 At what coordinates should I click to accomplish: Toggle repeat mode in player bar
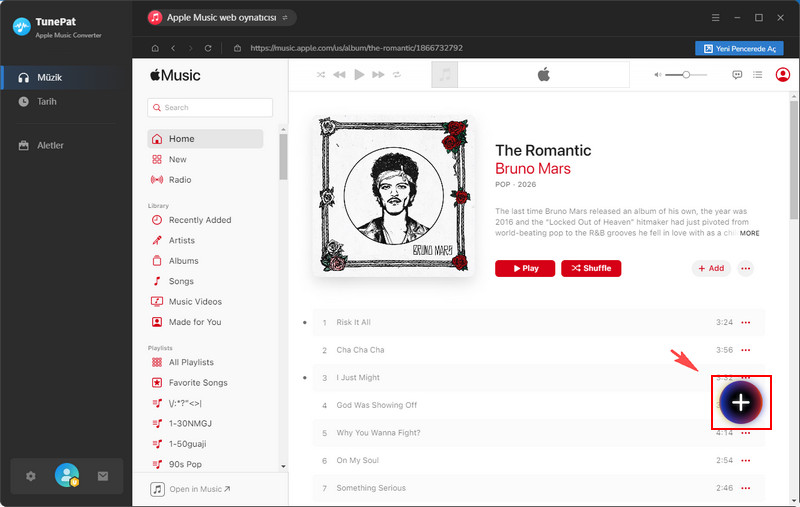pos(397,75)
